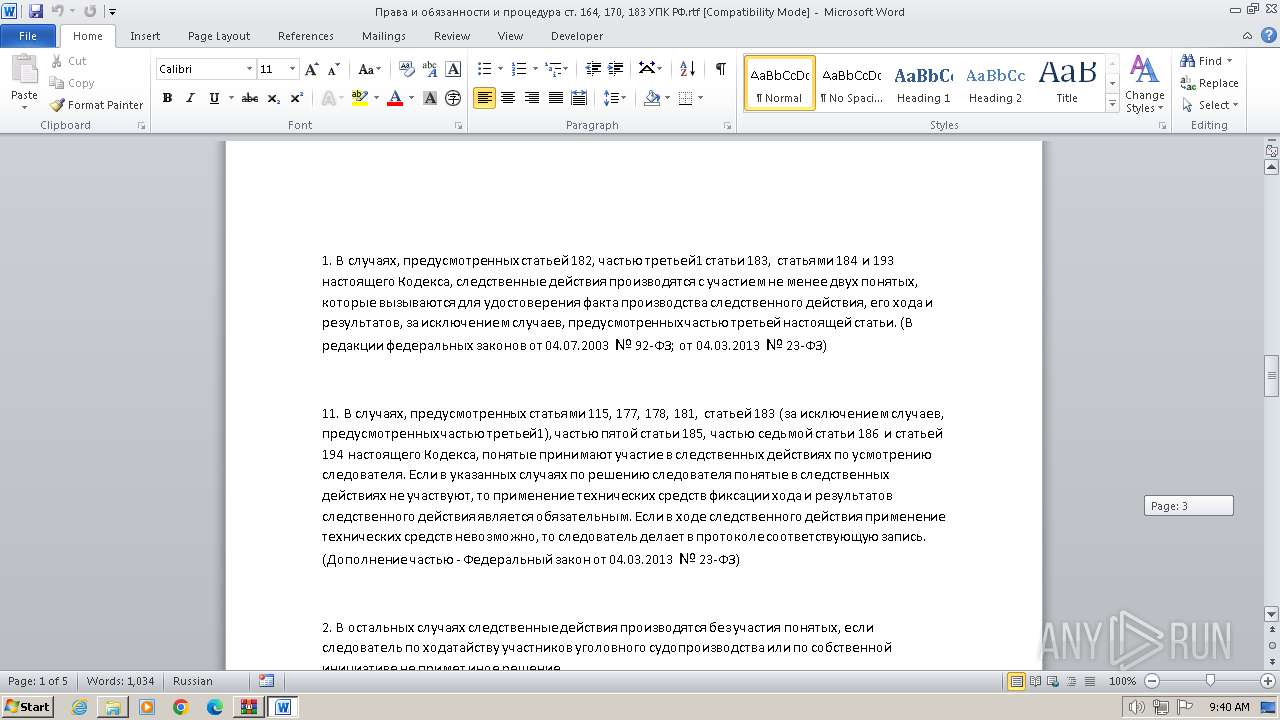Viewport: 1280px width, 720px height.
Task: Align text to the right
Action: click(x=531, y=98)
